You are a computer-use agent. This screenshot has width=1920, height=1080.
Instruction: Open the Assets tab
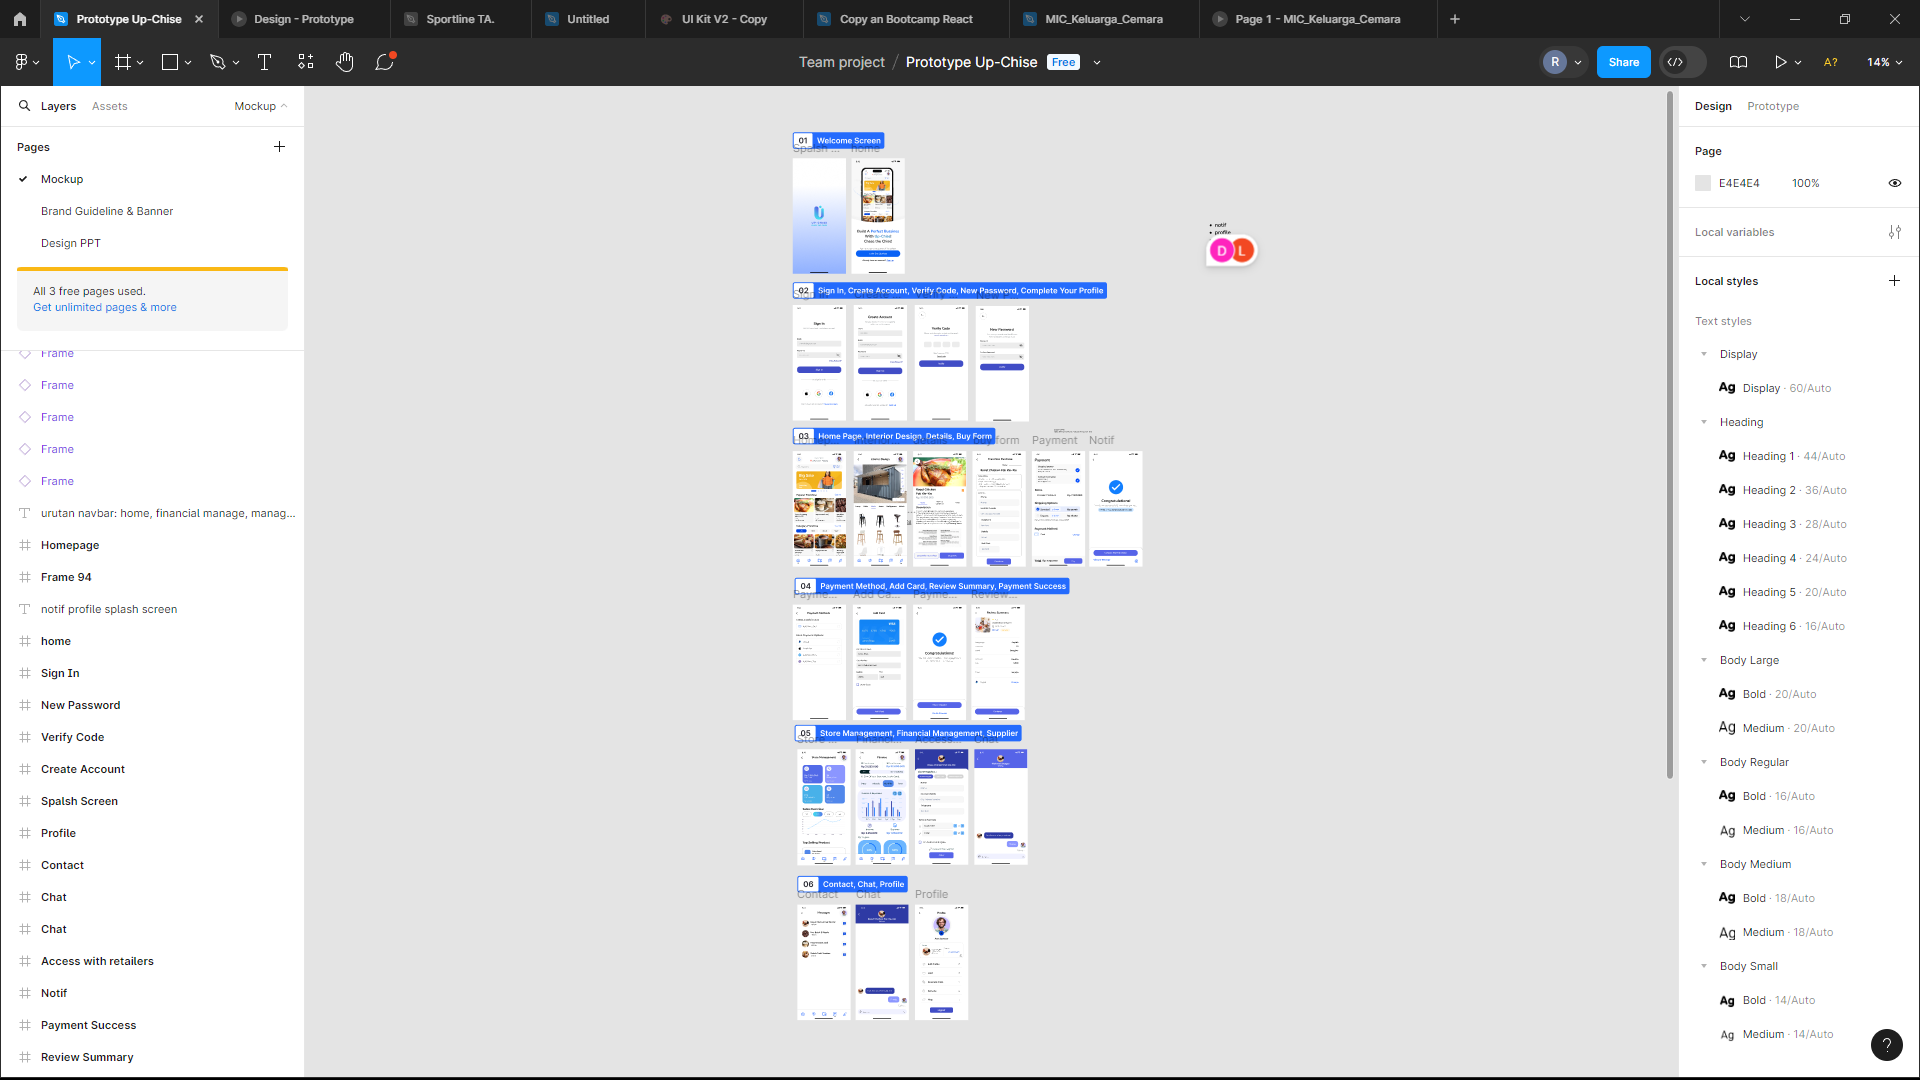coord(109,106)
